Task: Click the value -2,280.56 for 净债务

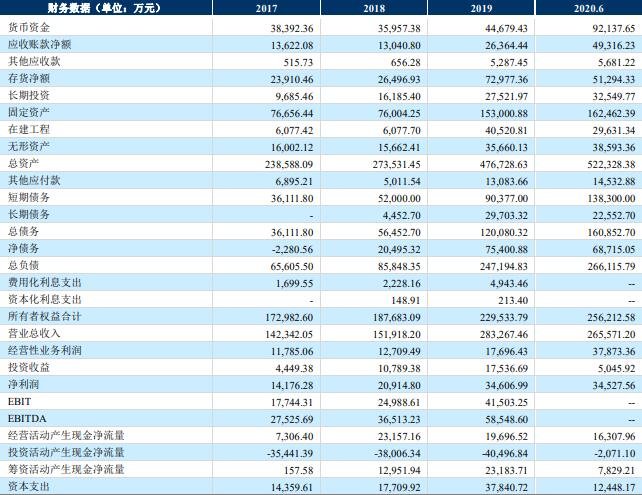Action: point(292,249)
